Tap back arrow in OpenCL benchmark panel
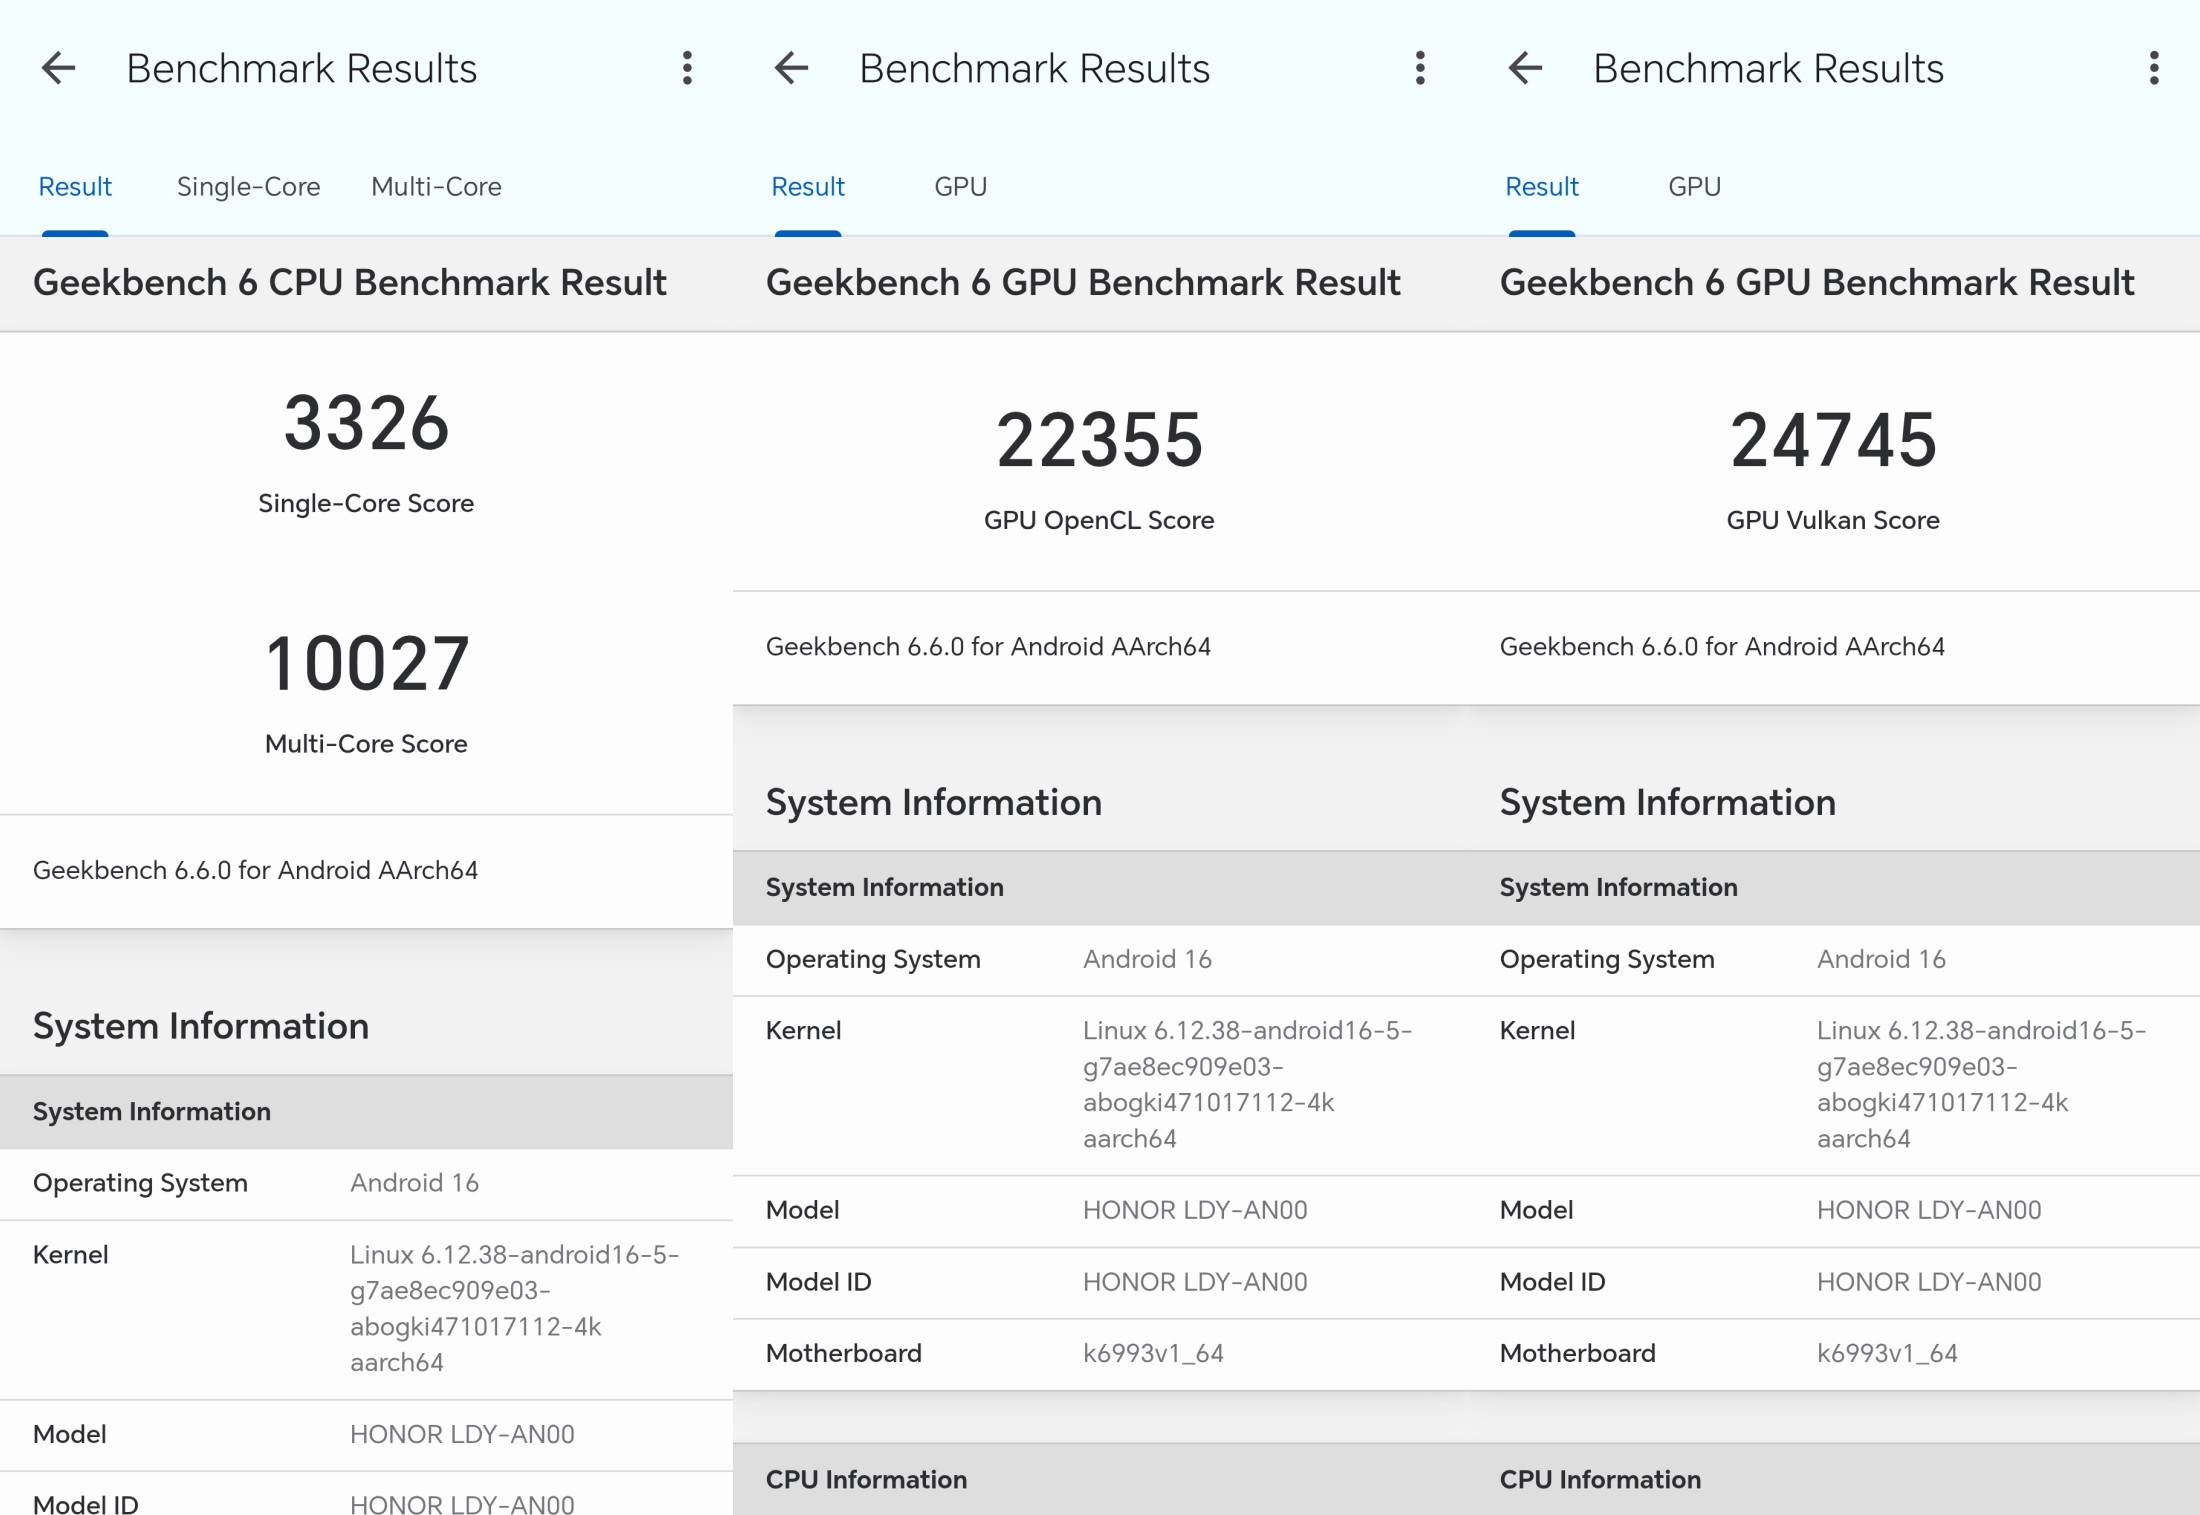Image resolution: width=2200 pixels, height=1515 pixels. click(x=791, y=68)
